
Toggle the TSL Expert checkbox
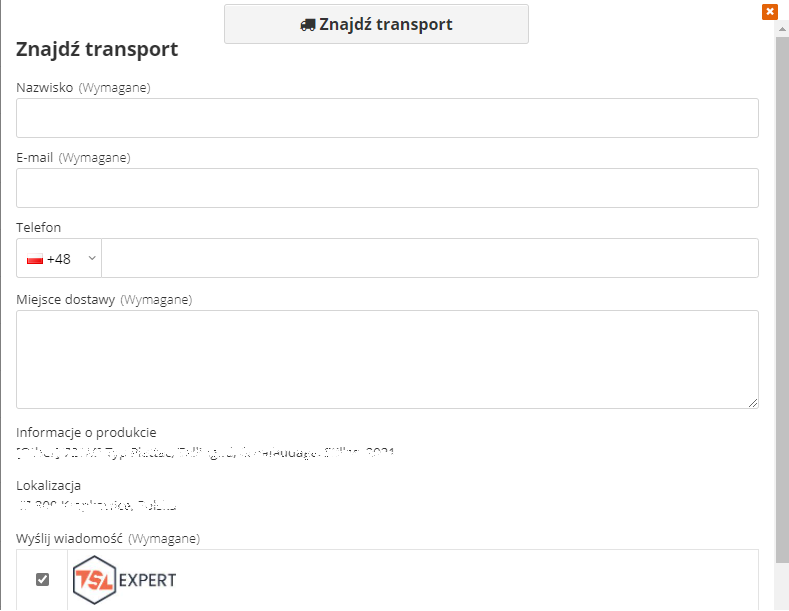pyautogui.click(x=43, y=580)
